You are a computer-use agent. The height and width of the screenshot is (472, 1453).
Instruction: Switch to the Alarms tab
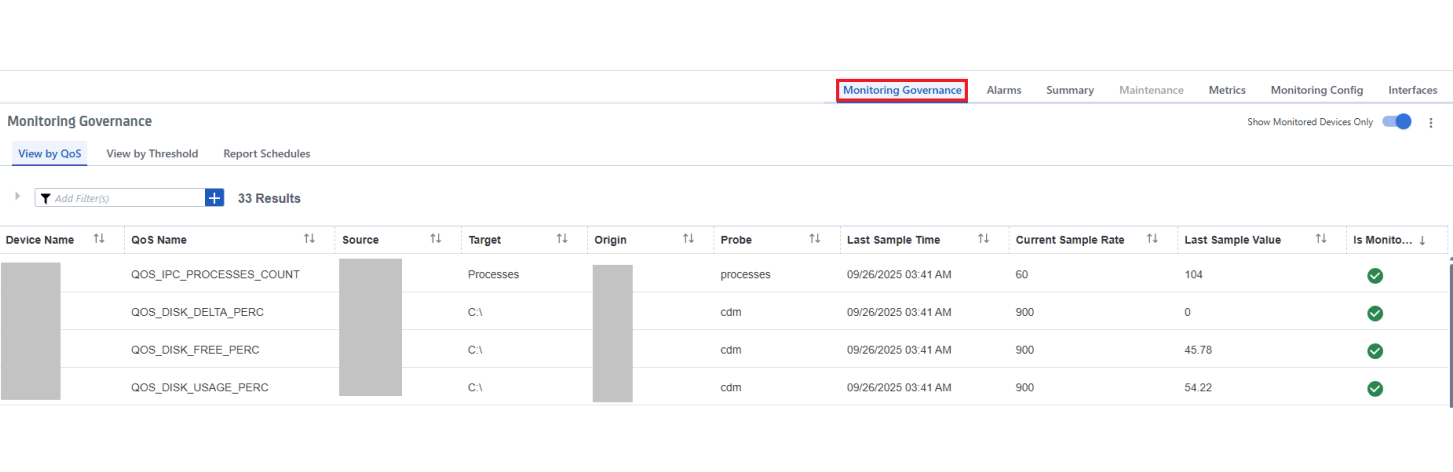(x=1004, y=90)
